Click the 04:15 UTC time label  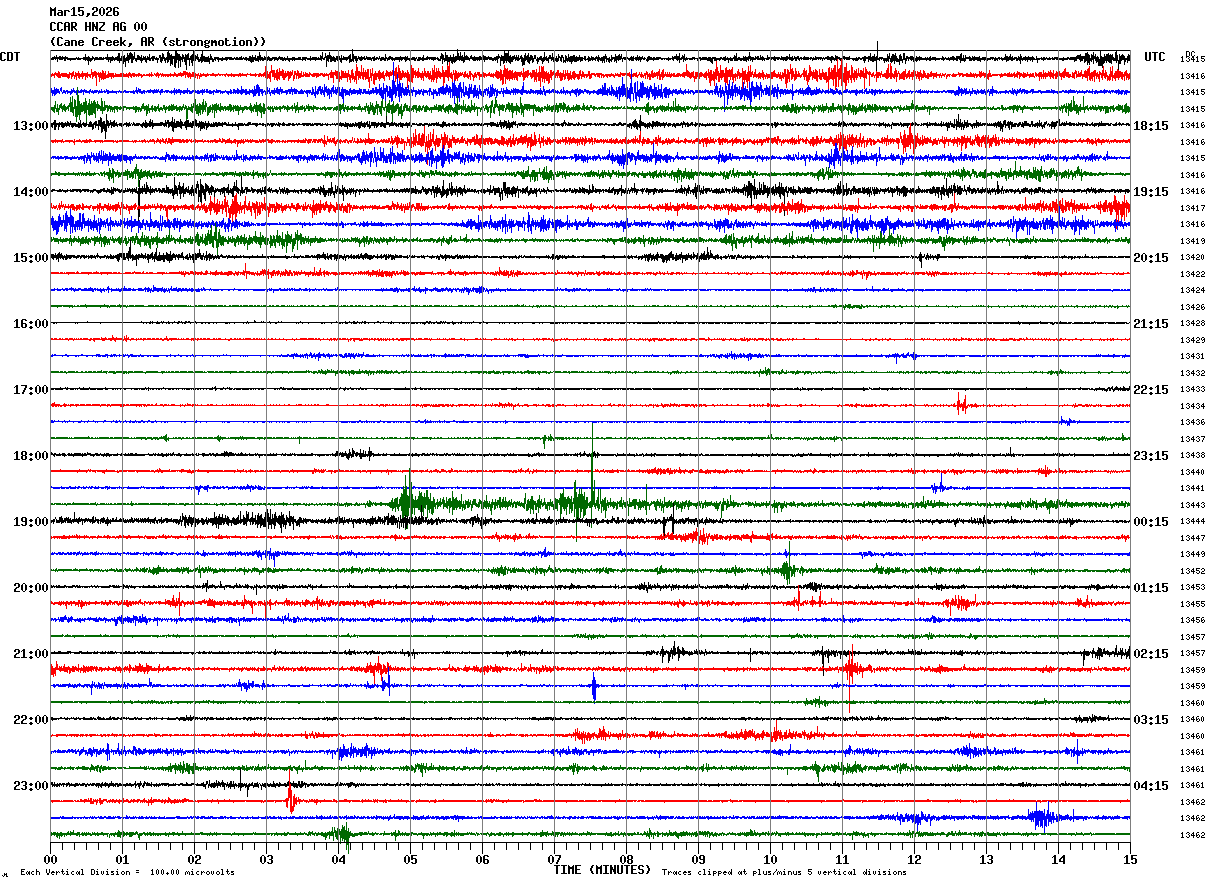(x=1151, y=786)
